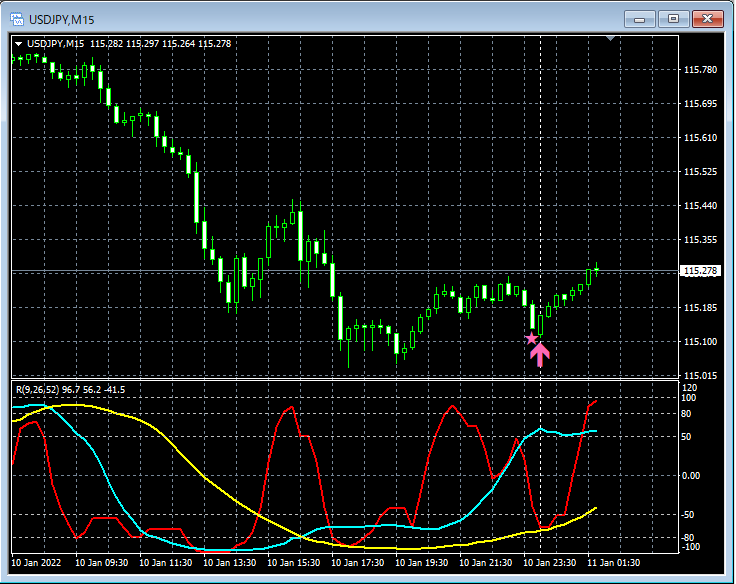Click the USDJPY,M15 OHLC info text

coord(129,44)
